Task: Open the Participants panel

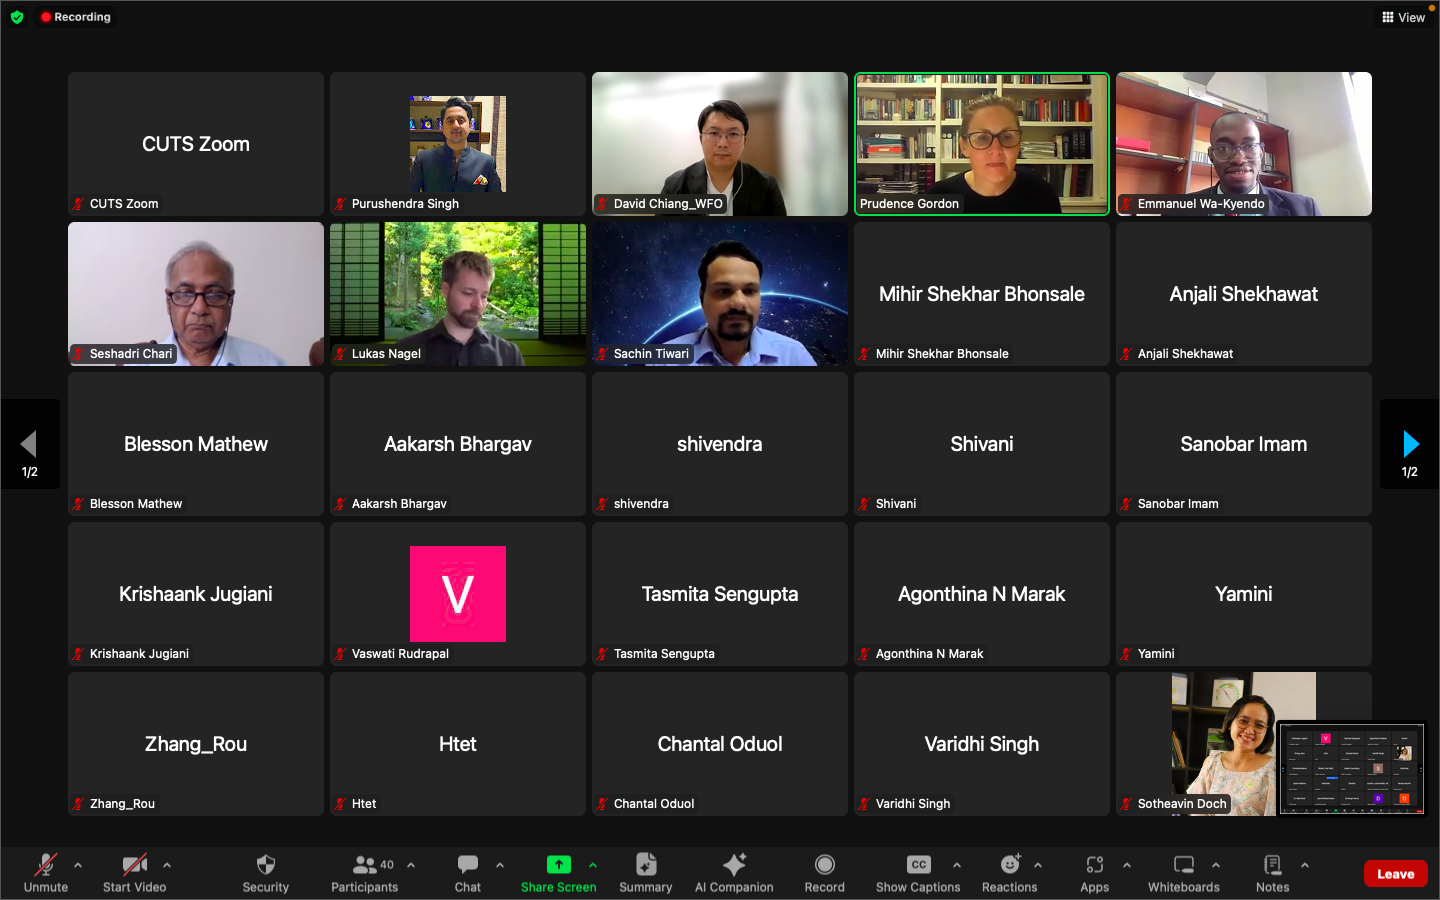Action: tap(364, 872)
